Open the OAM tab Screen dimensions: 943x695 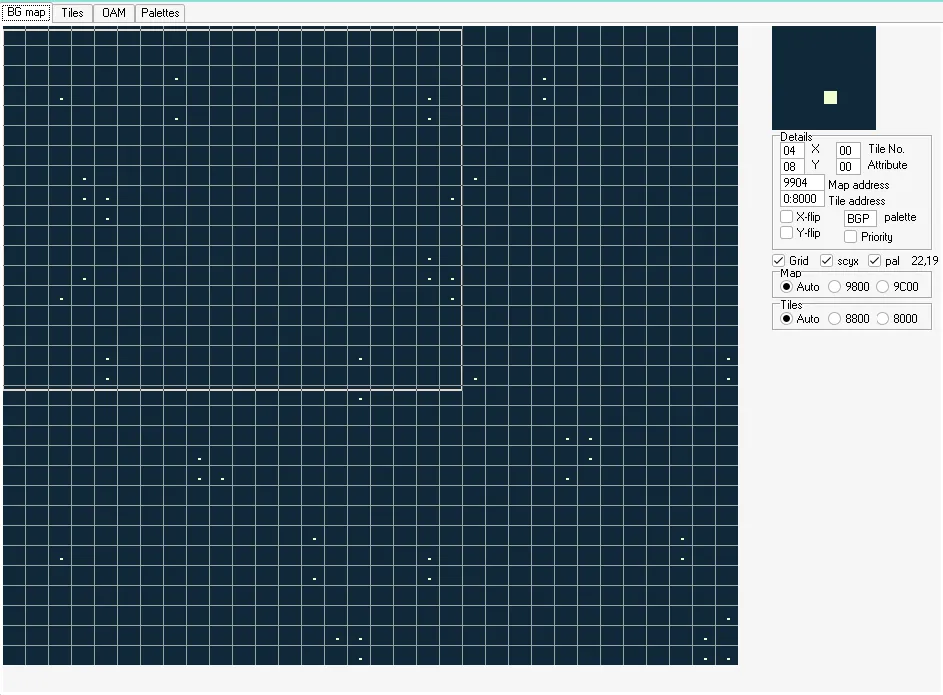point(114,13)
